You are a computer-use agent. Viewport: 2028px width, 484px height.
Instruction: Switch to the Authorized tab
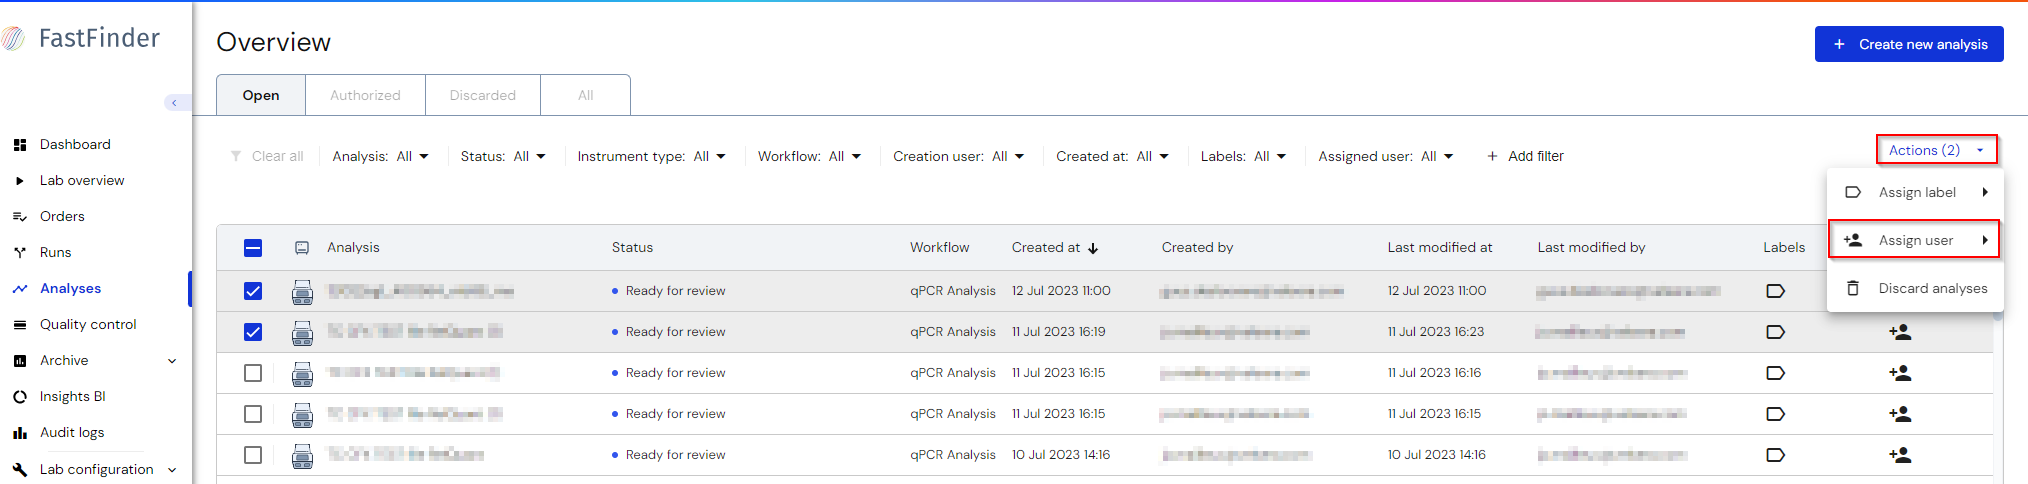(365, 95)
